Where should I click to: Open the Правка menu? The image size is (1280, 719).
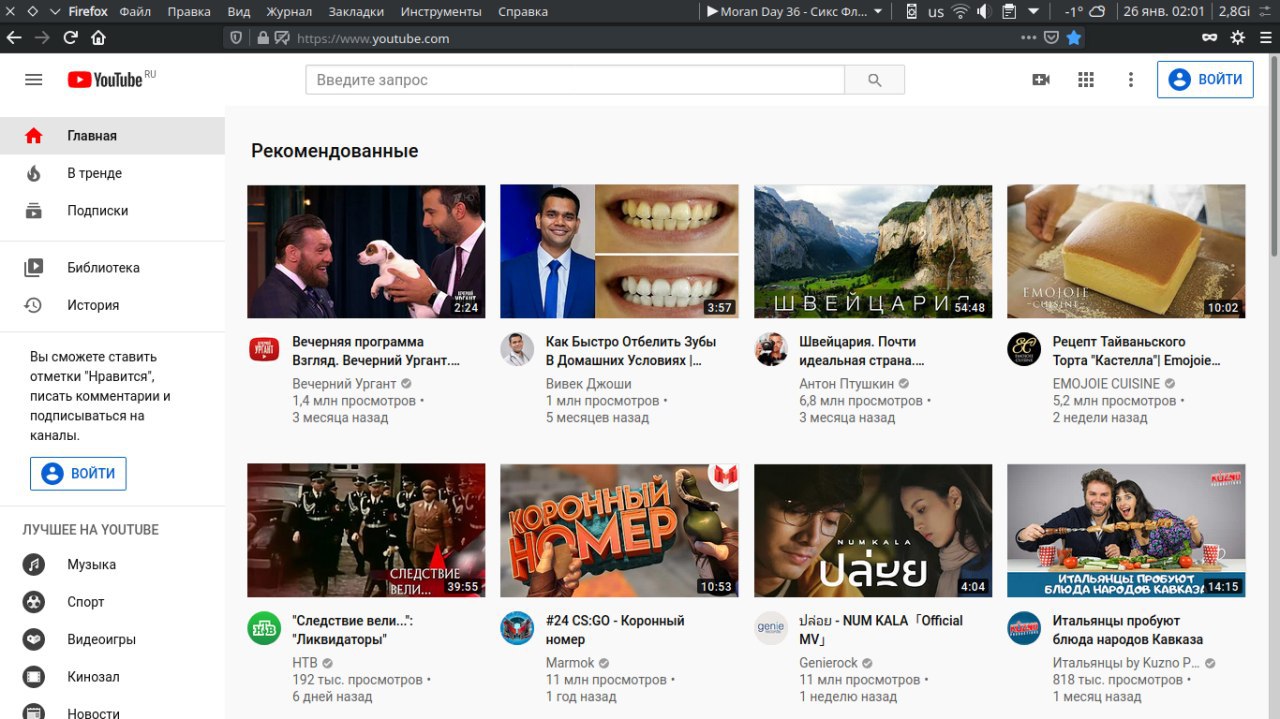tap(189, 12)
